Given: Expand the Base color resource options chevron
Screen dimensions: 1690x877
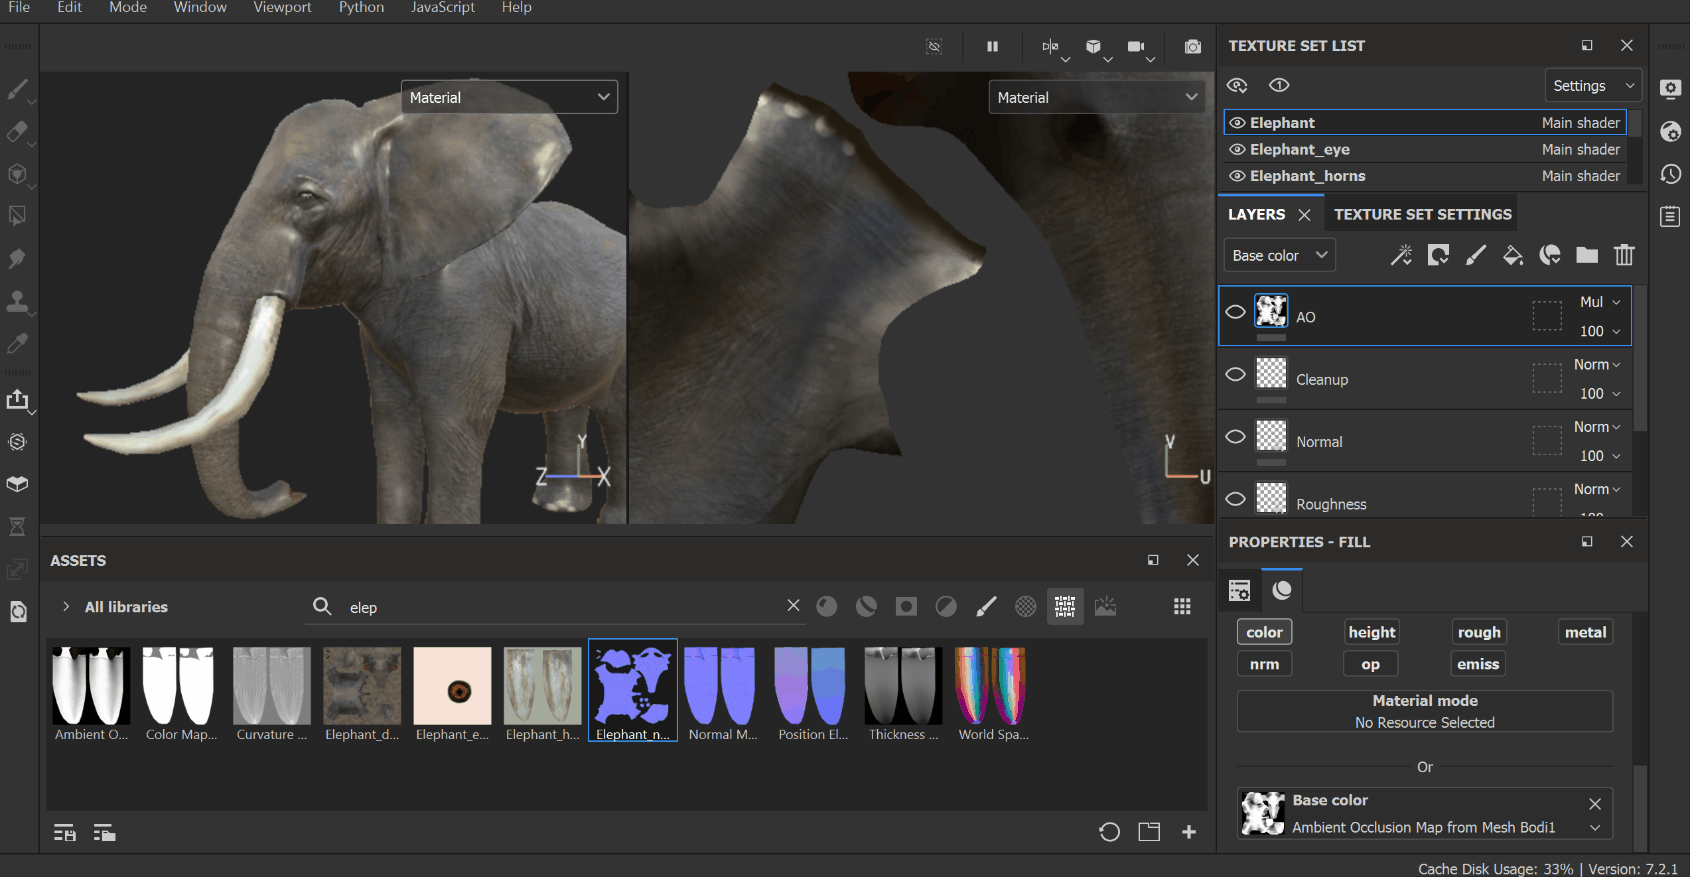Looking at the screenshot, I should point(1595,828).
